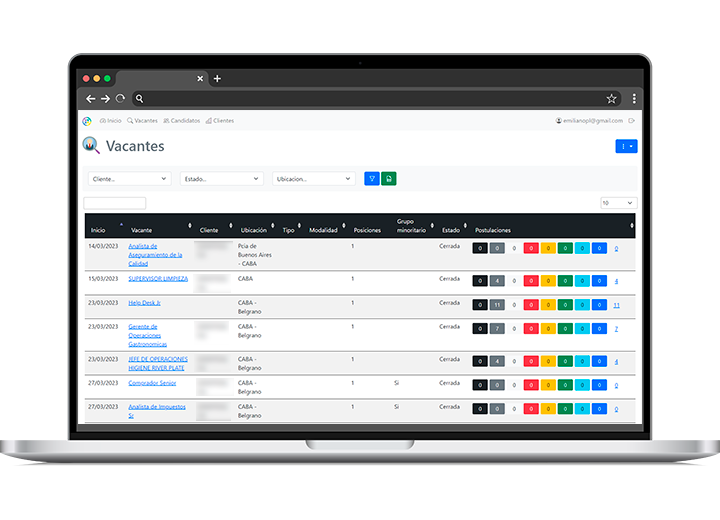Expand the Estado filter dropdown
Viewport: 720px width, 520px height.
point(221,179)
